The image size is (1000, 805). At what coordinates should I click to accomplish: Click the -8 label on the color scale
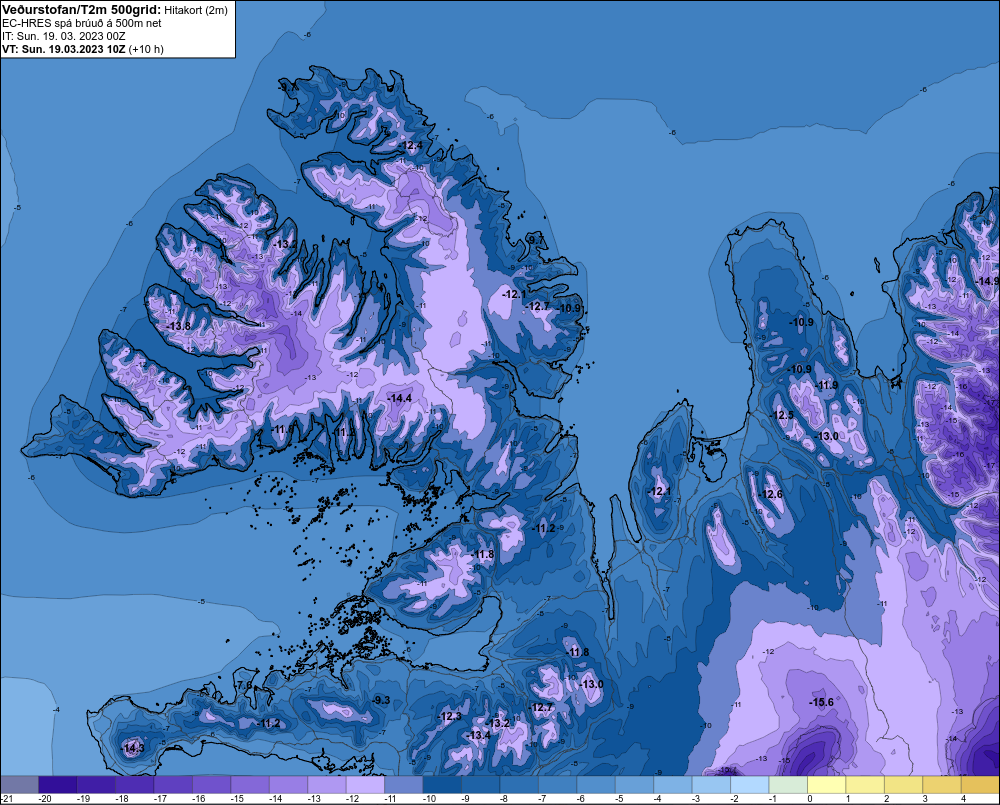[504, 799]
